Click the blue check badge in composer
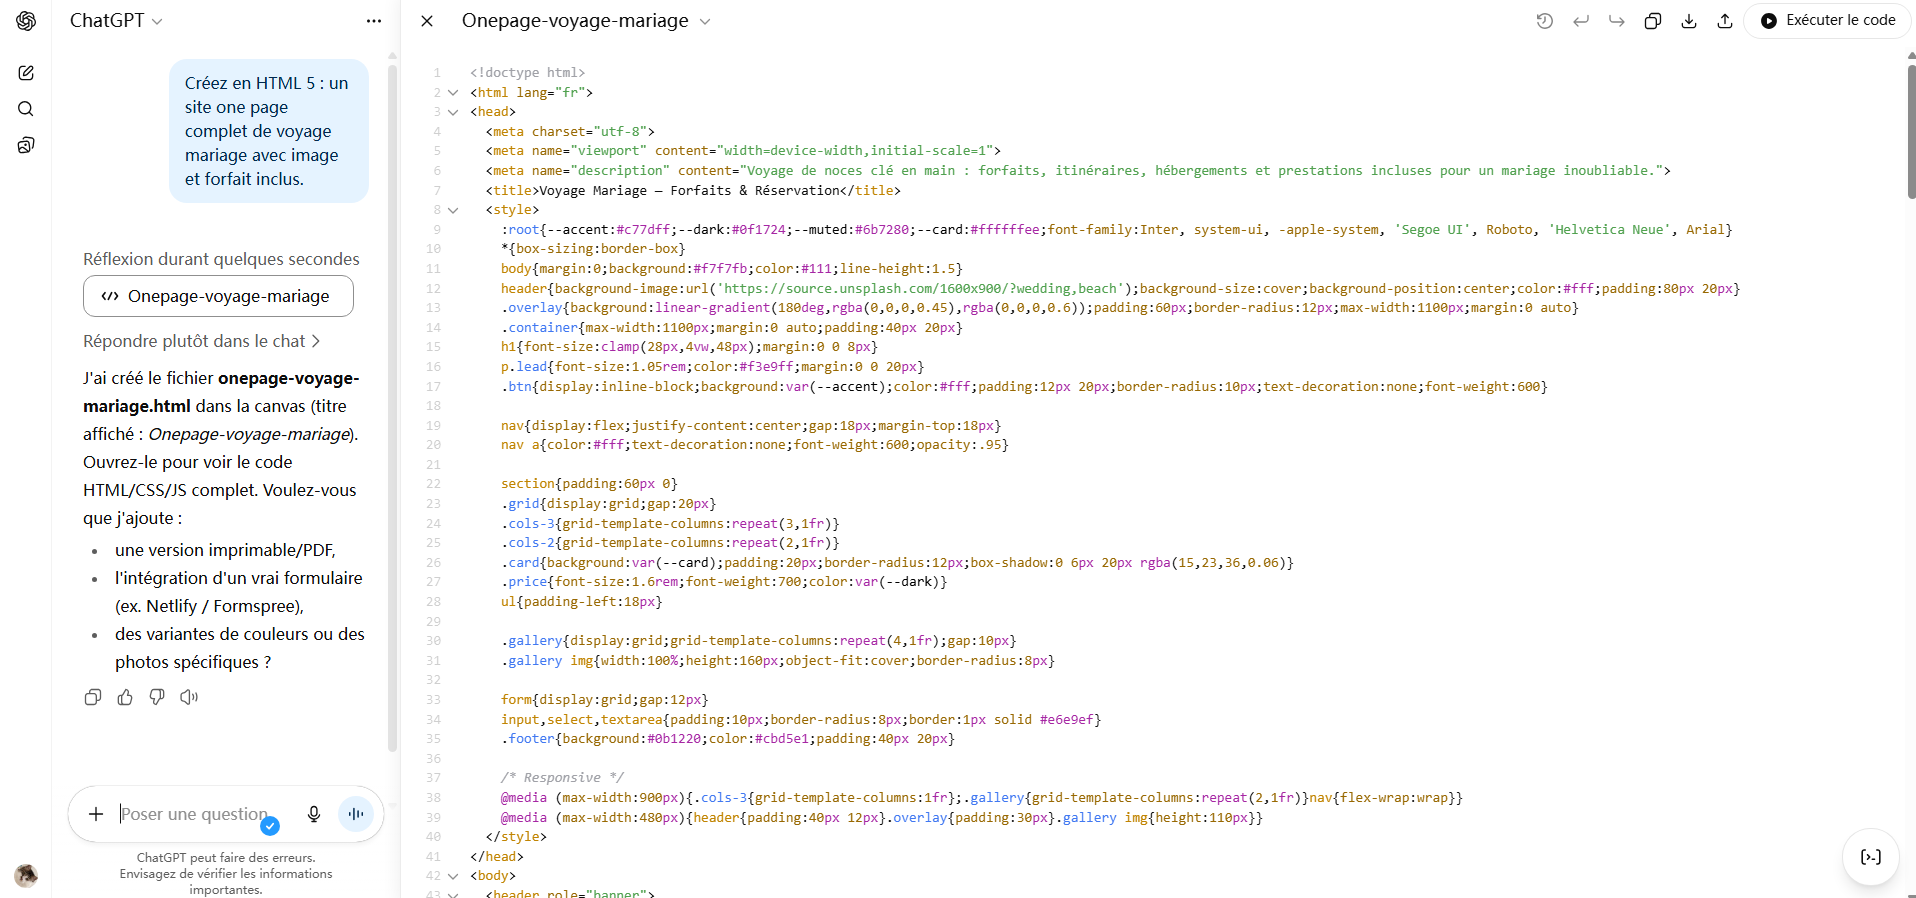Viewport: 1916px width, 898px height. [x=270, y=826]
